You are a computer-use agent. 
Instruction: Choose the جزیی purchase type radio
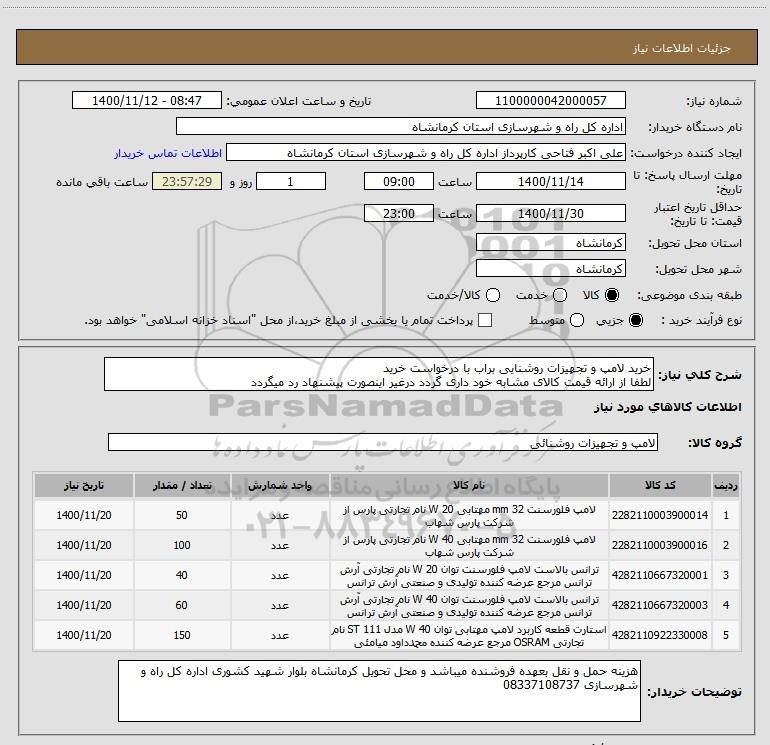tap(635, 321)
